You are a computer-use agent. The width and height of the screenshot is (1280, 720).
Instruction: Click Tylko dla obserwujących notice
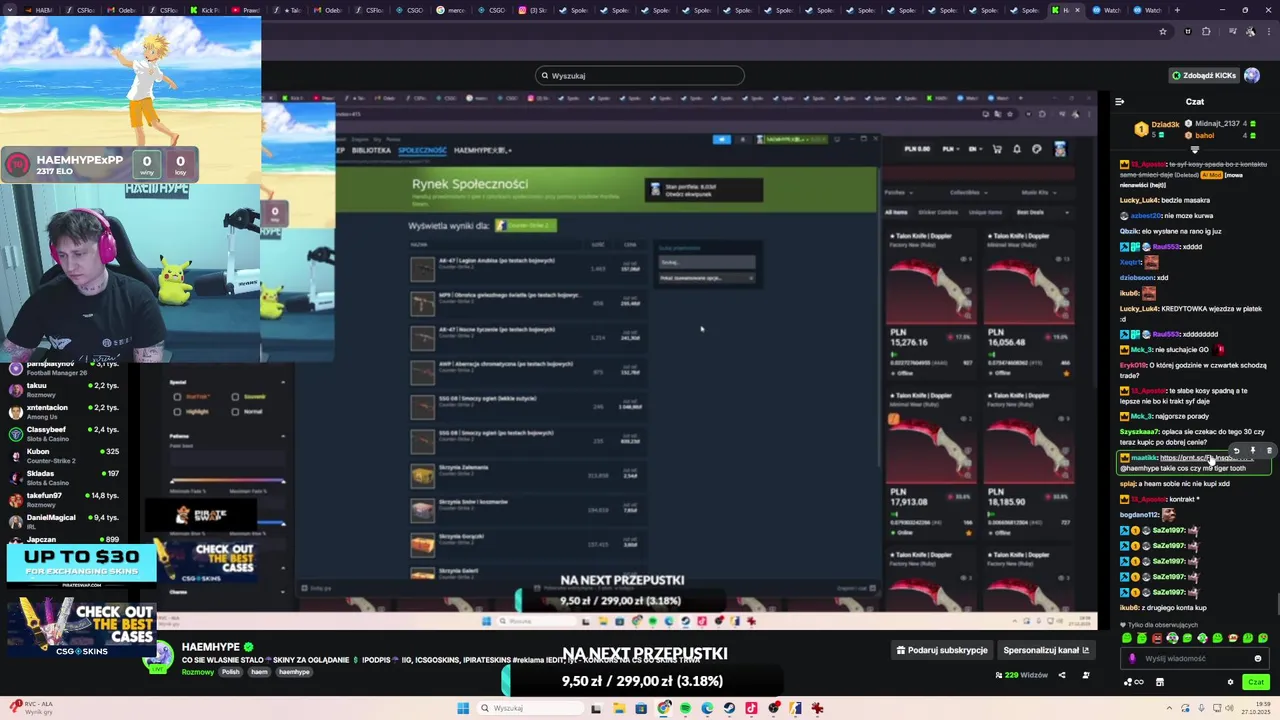pos(1161,625)
